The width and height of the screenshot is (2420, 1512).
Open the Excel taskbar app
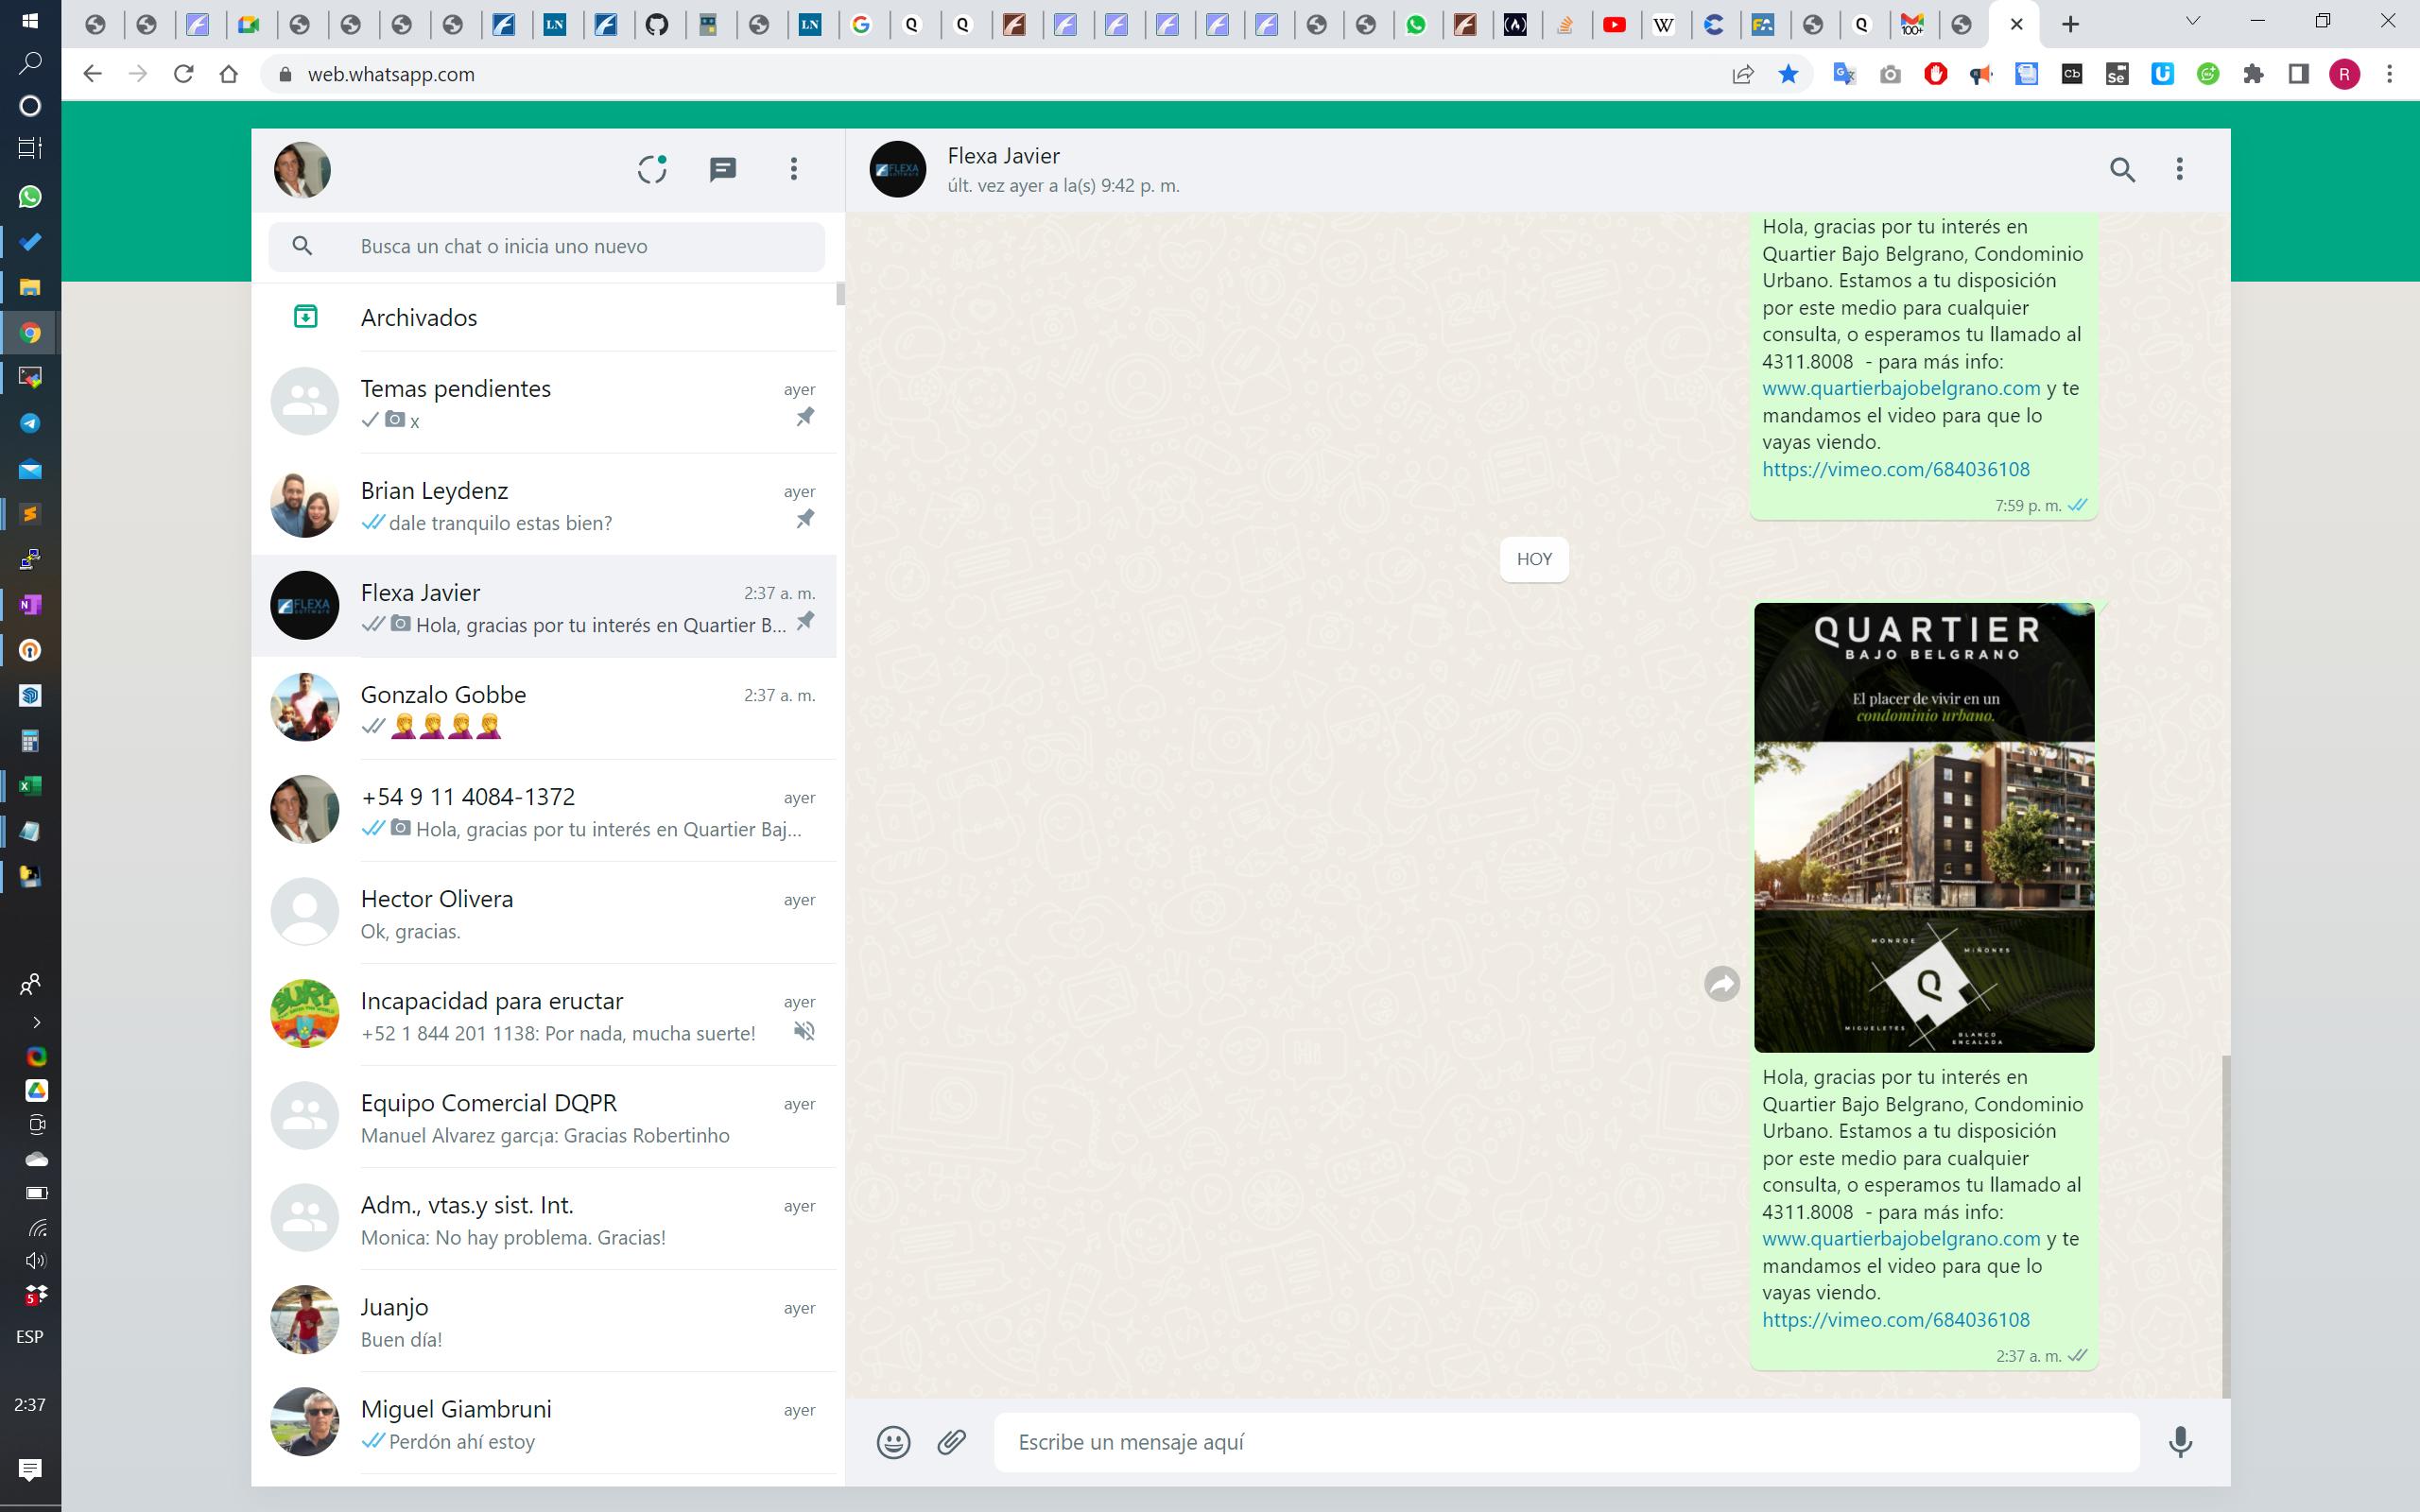click(x=30, y=786)
